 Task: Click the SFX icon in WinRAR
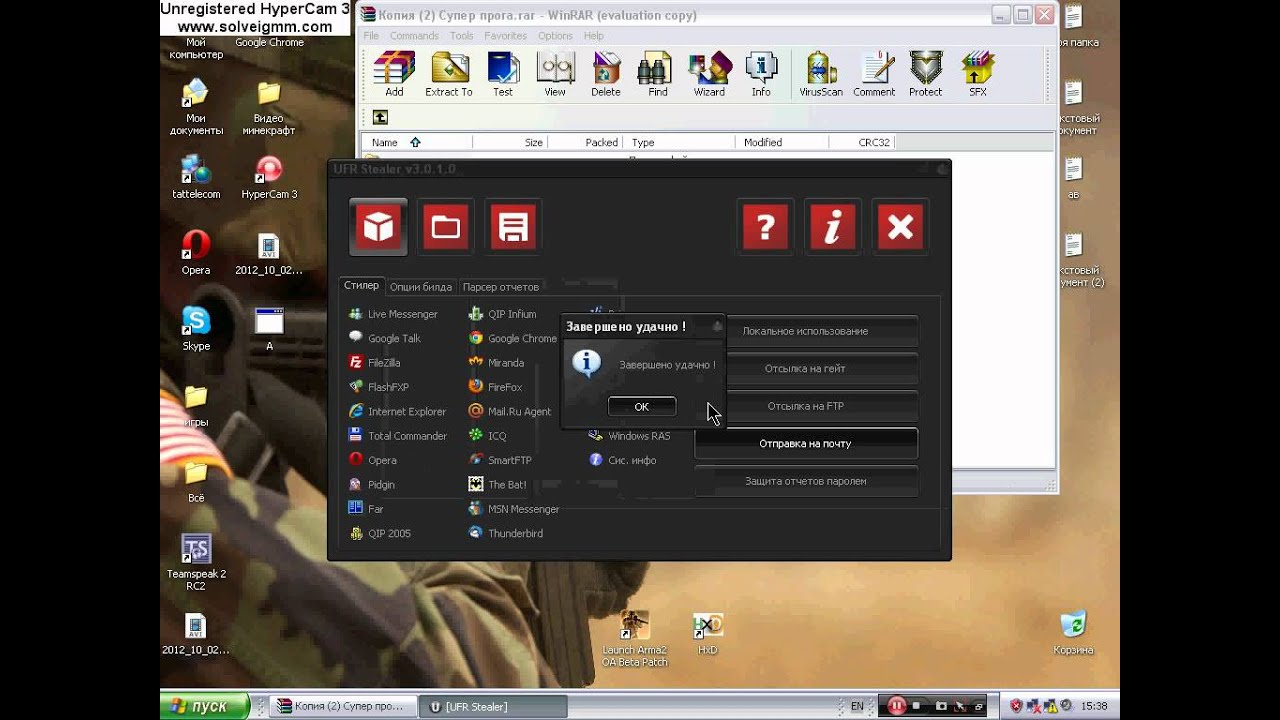tap(978, 75)
